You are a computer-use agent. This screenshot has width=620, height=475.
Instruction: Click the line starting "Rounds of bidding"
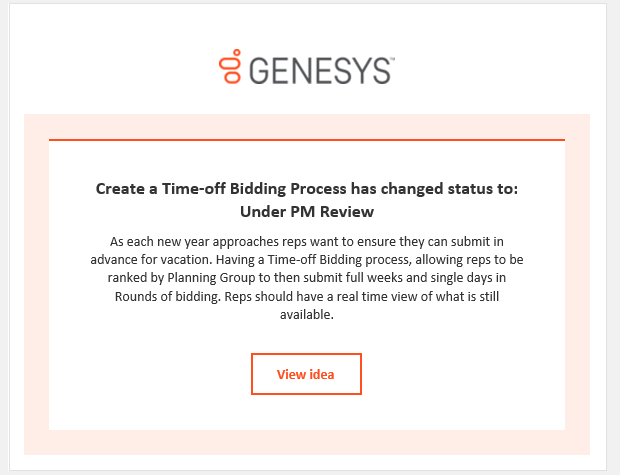tap(306, 296)
